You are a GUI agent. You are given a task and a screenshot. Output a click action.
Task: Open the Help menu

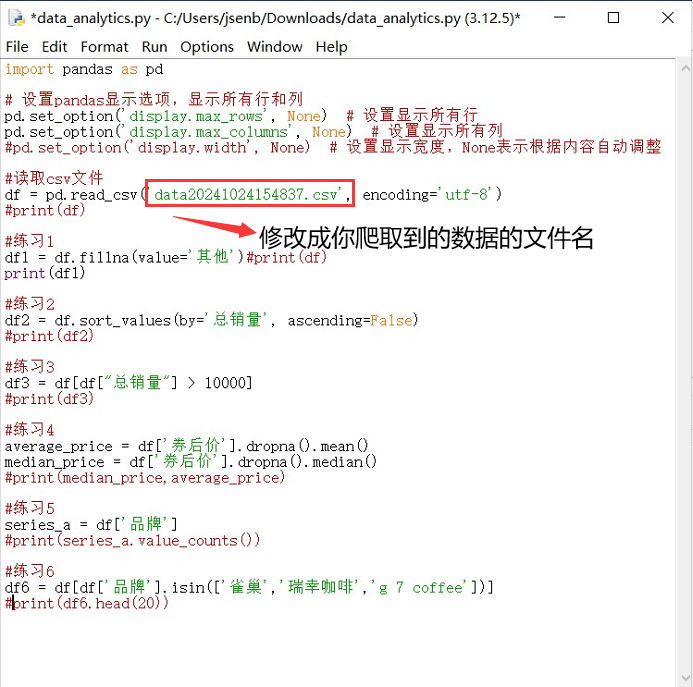click(331, 47)
